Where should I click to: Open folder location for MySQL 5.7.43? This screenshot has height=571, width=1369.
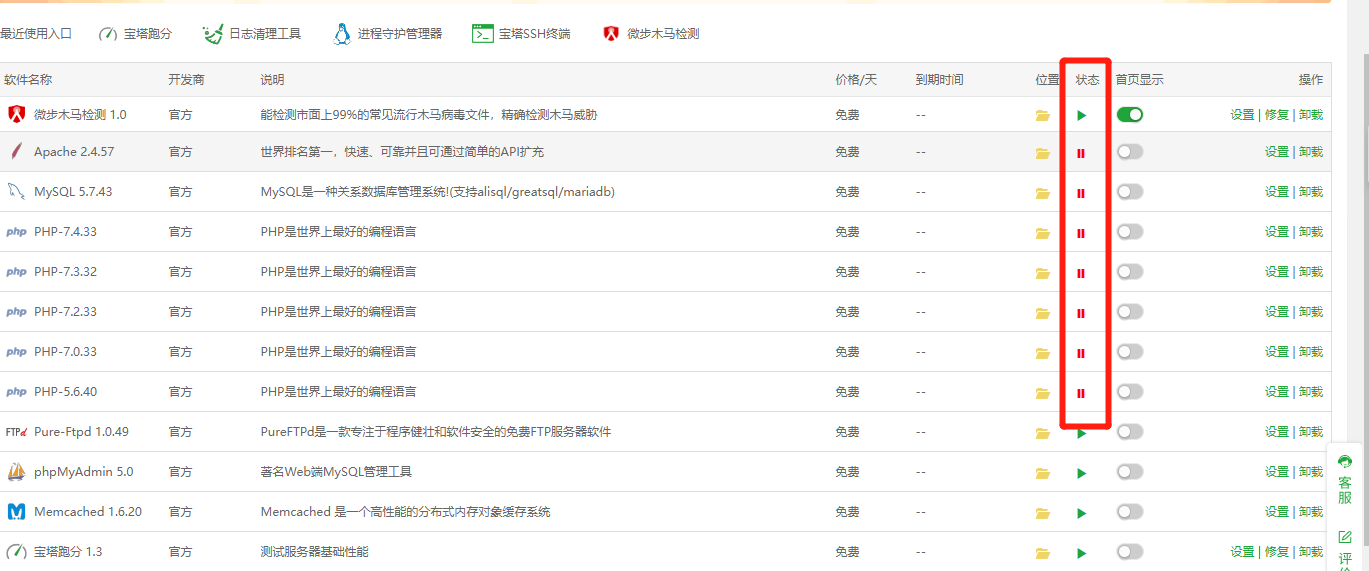[x=1043, y=193]
